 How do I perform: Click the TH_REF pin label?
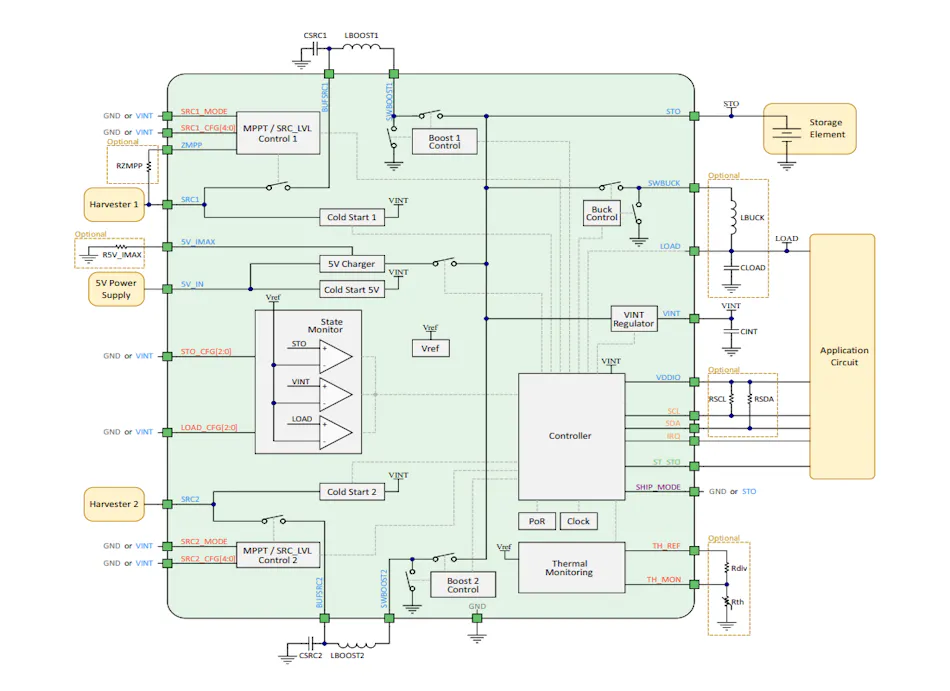point(666,546)
